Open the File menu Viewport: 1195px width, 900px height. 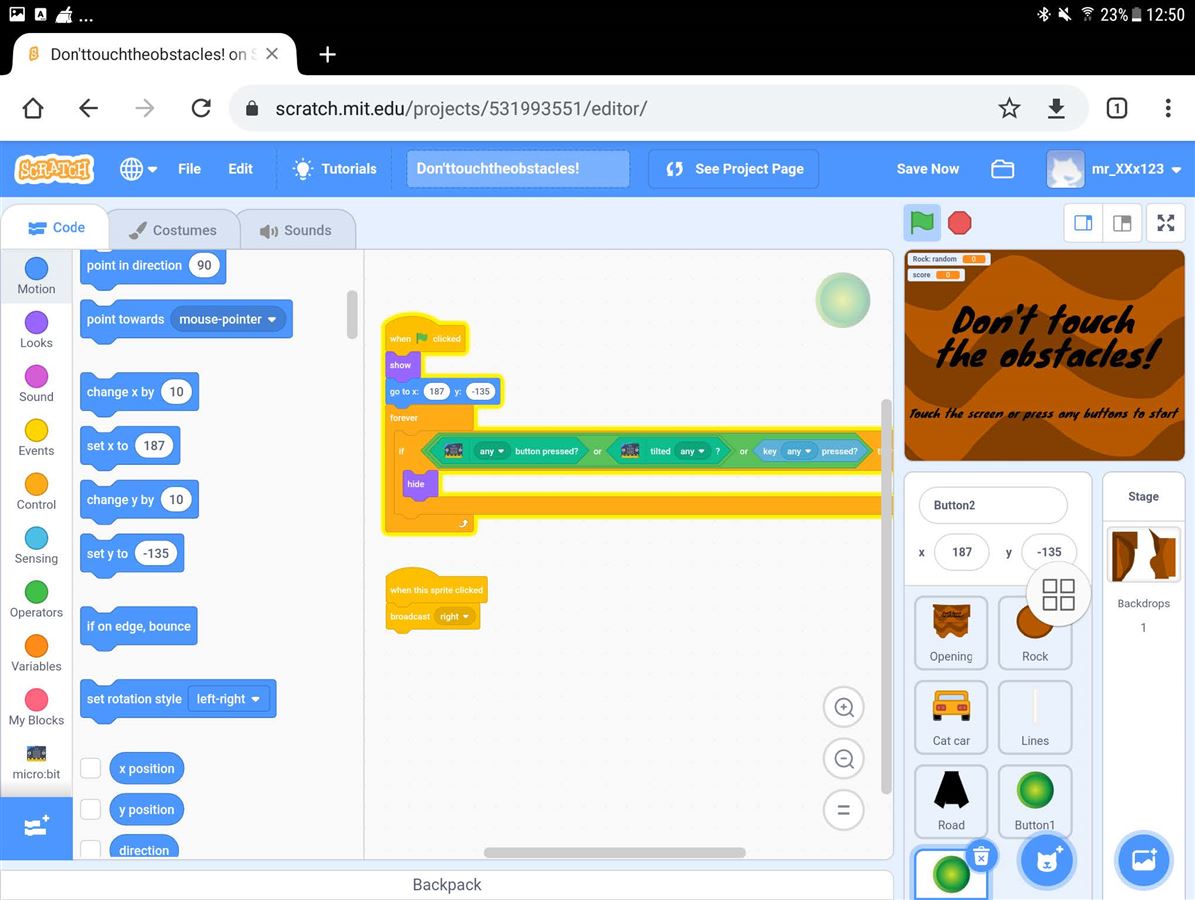coord(189,169)
